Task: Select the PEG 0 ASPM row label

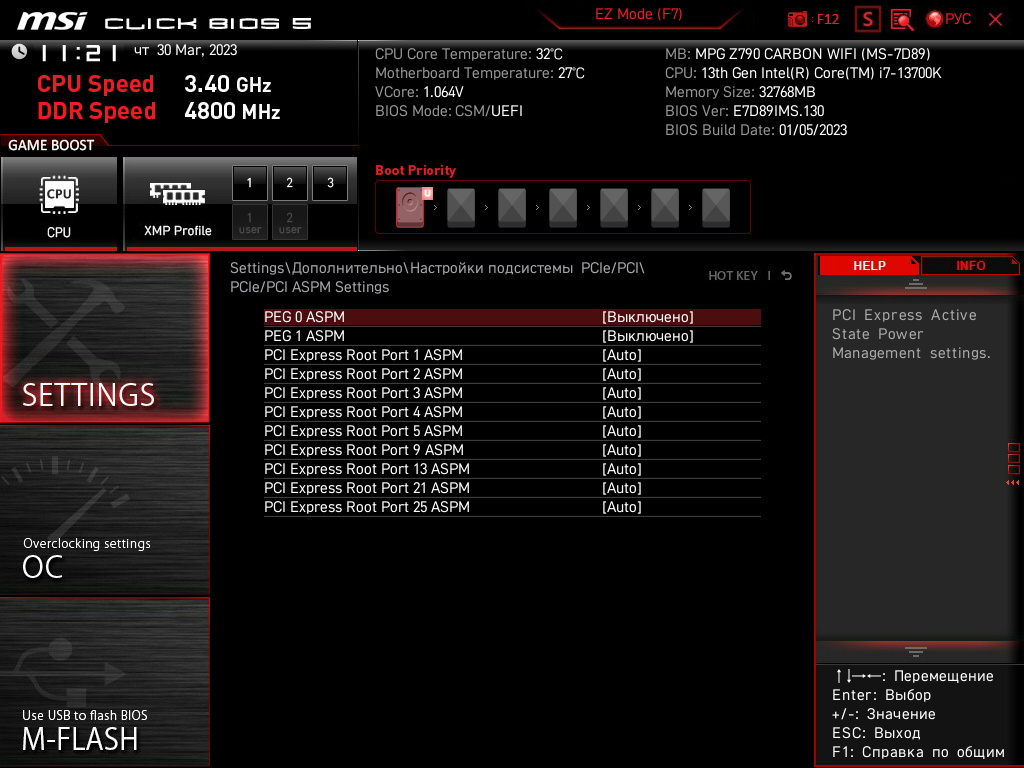Action: (x=304, y=317)
